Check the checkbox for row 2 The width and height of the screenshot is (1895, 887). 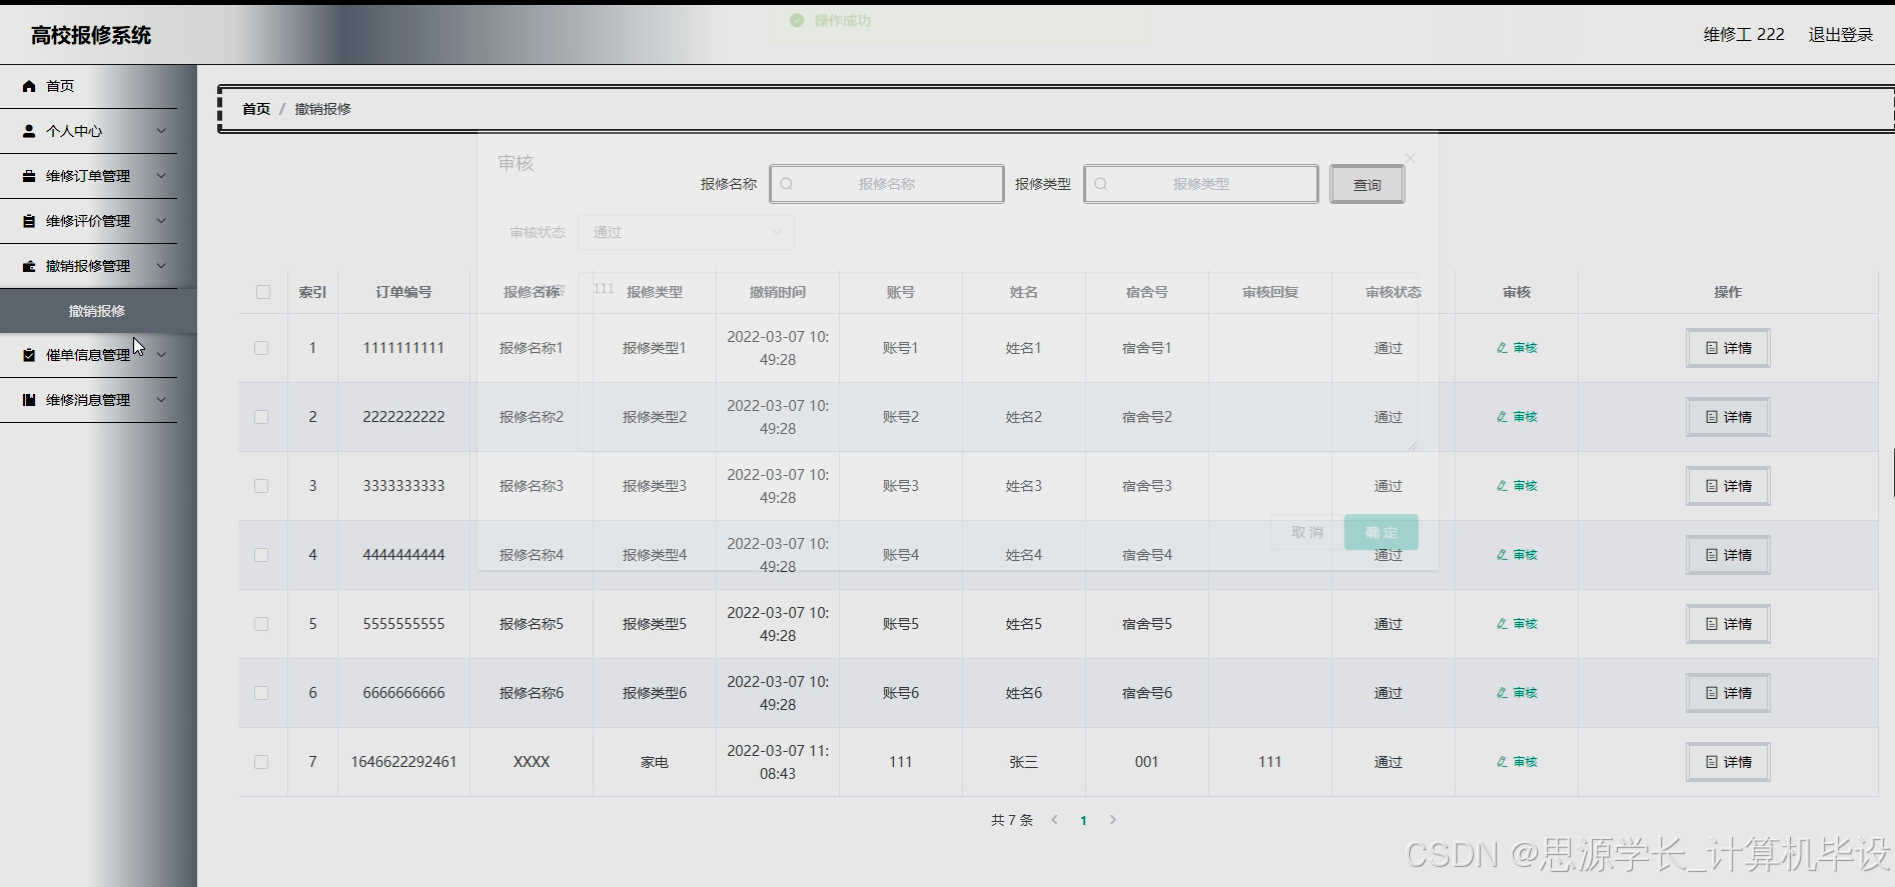[x=261, y=417]
